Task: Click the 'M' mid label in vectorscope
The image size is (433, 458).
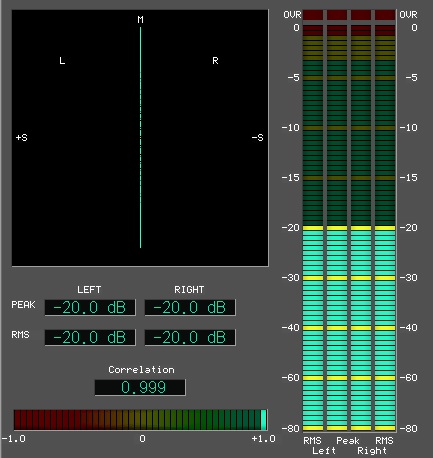Action: [x=140, y=20]
